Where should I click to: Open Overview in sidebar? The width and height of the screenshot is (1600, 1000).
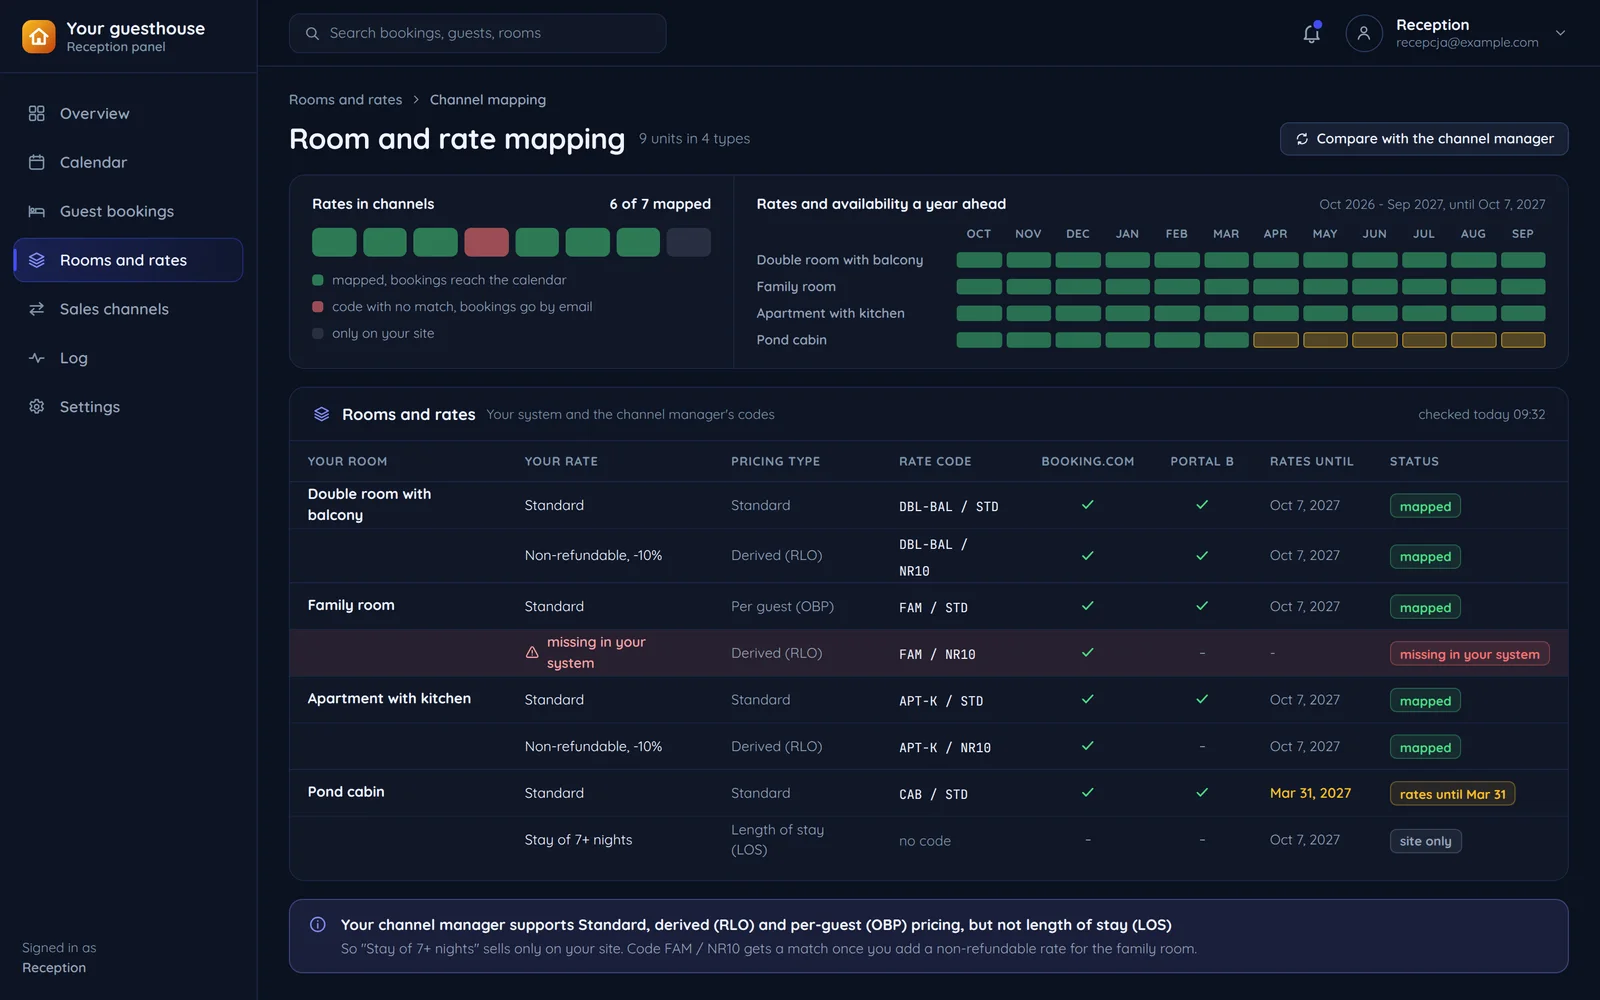click(128, 113)
